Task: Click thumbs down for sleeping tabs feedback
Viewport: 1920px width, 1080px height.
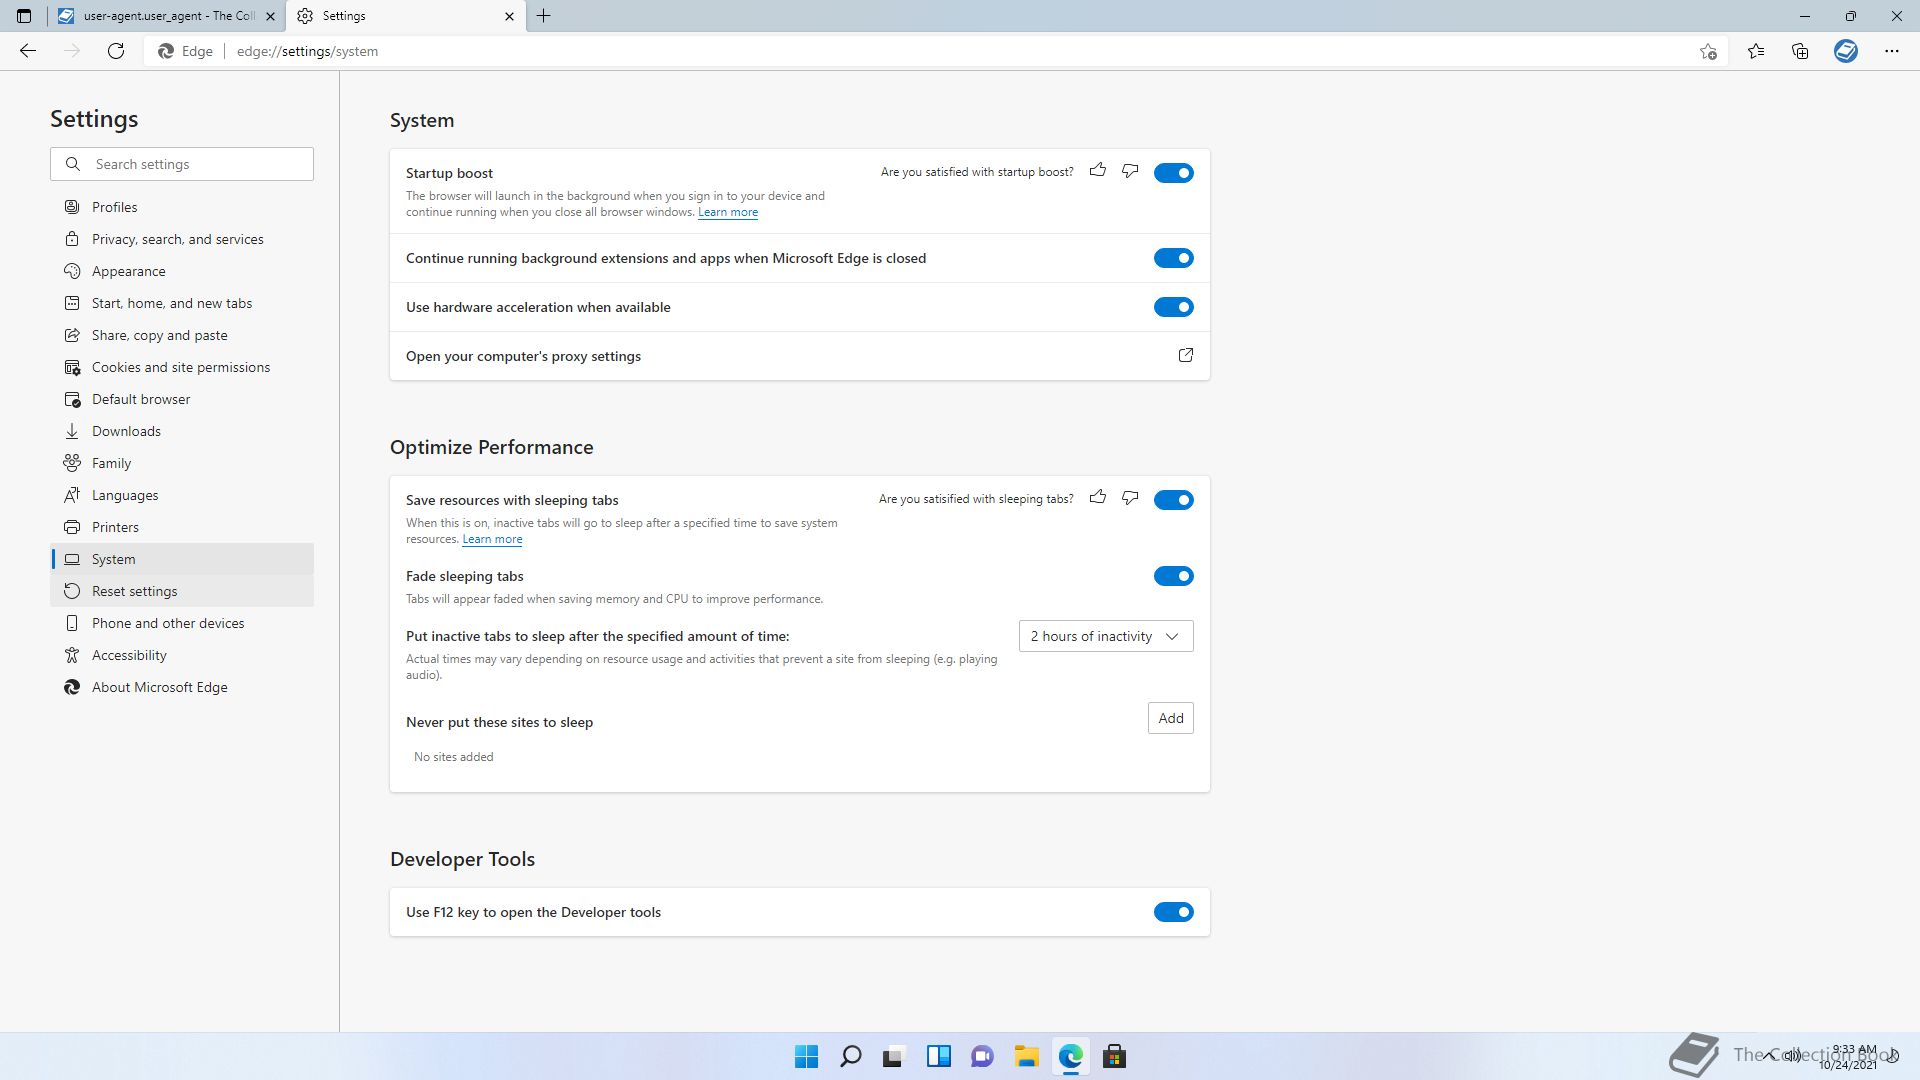Action: (x=1130, y=498)
